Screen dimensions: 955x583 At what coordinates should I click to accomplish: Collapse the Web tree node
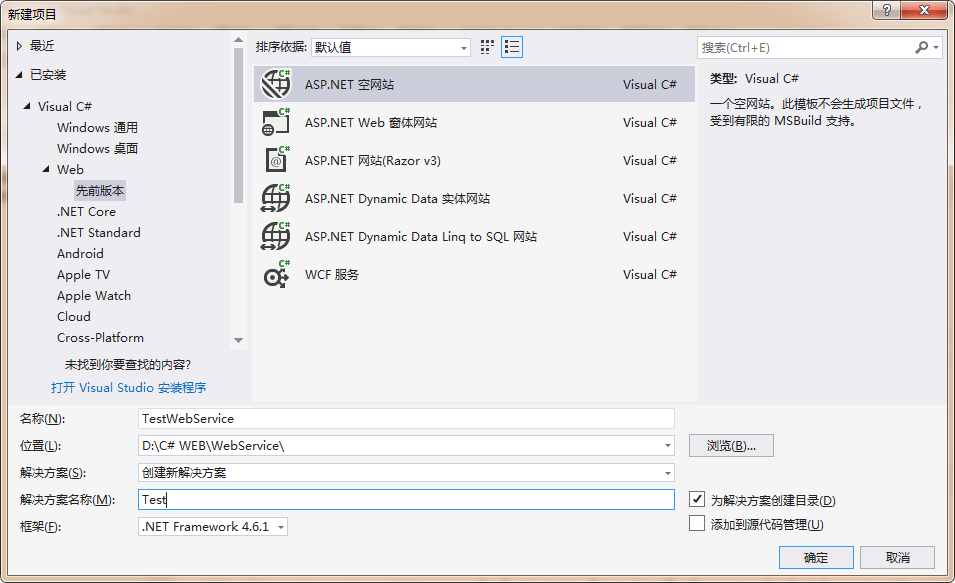click(x=46, y=169)
